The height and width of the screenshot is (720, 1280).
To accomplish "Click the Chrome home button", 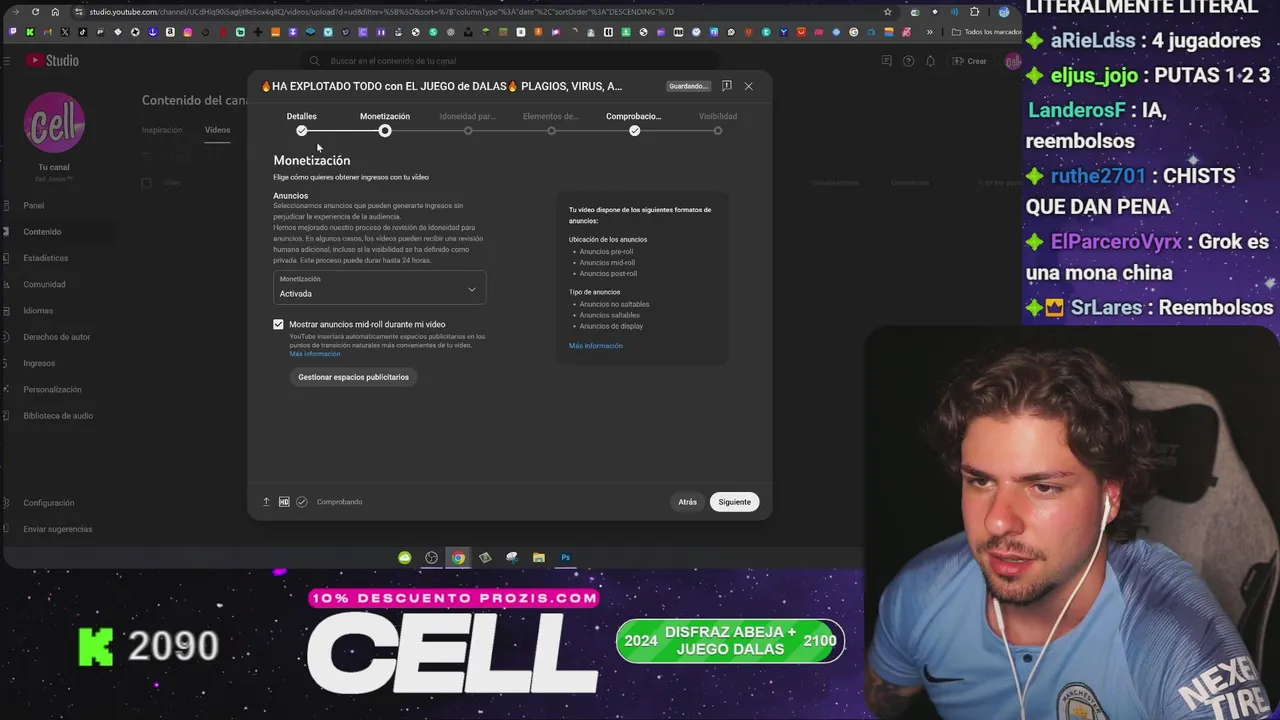I will tap(55, 12).
